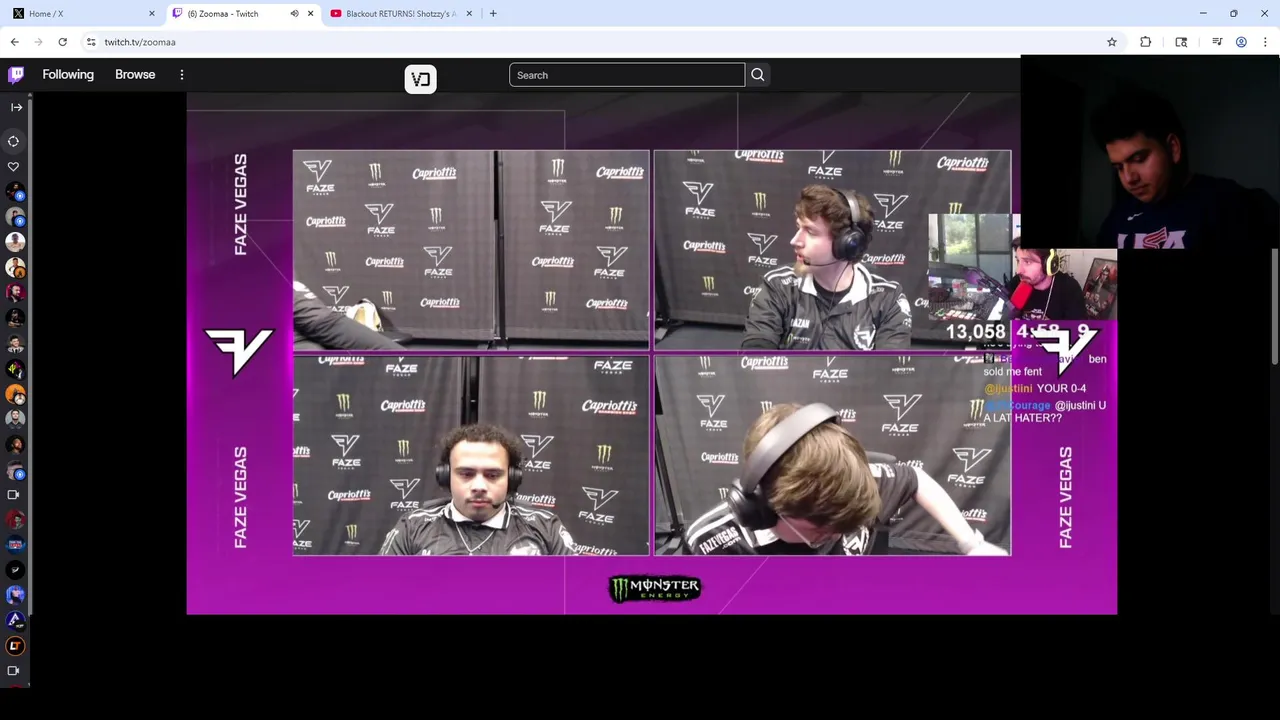The width and height of the screenshot is (1280, 720).
Task: Open the media controls music-note icon
Action: pyautogui.click(x=1217, y=42)
